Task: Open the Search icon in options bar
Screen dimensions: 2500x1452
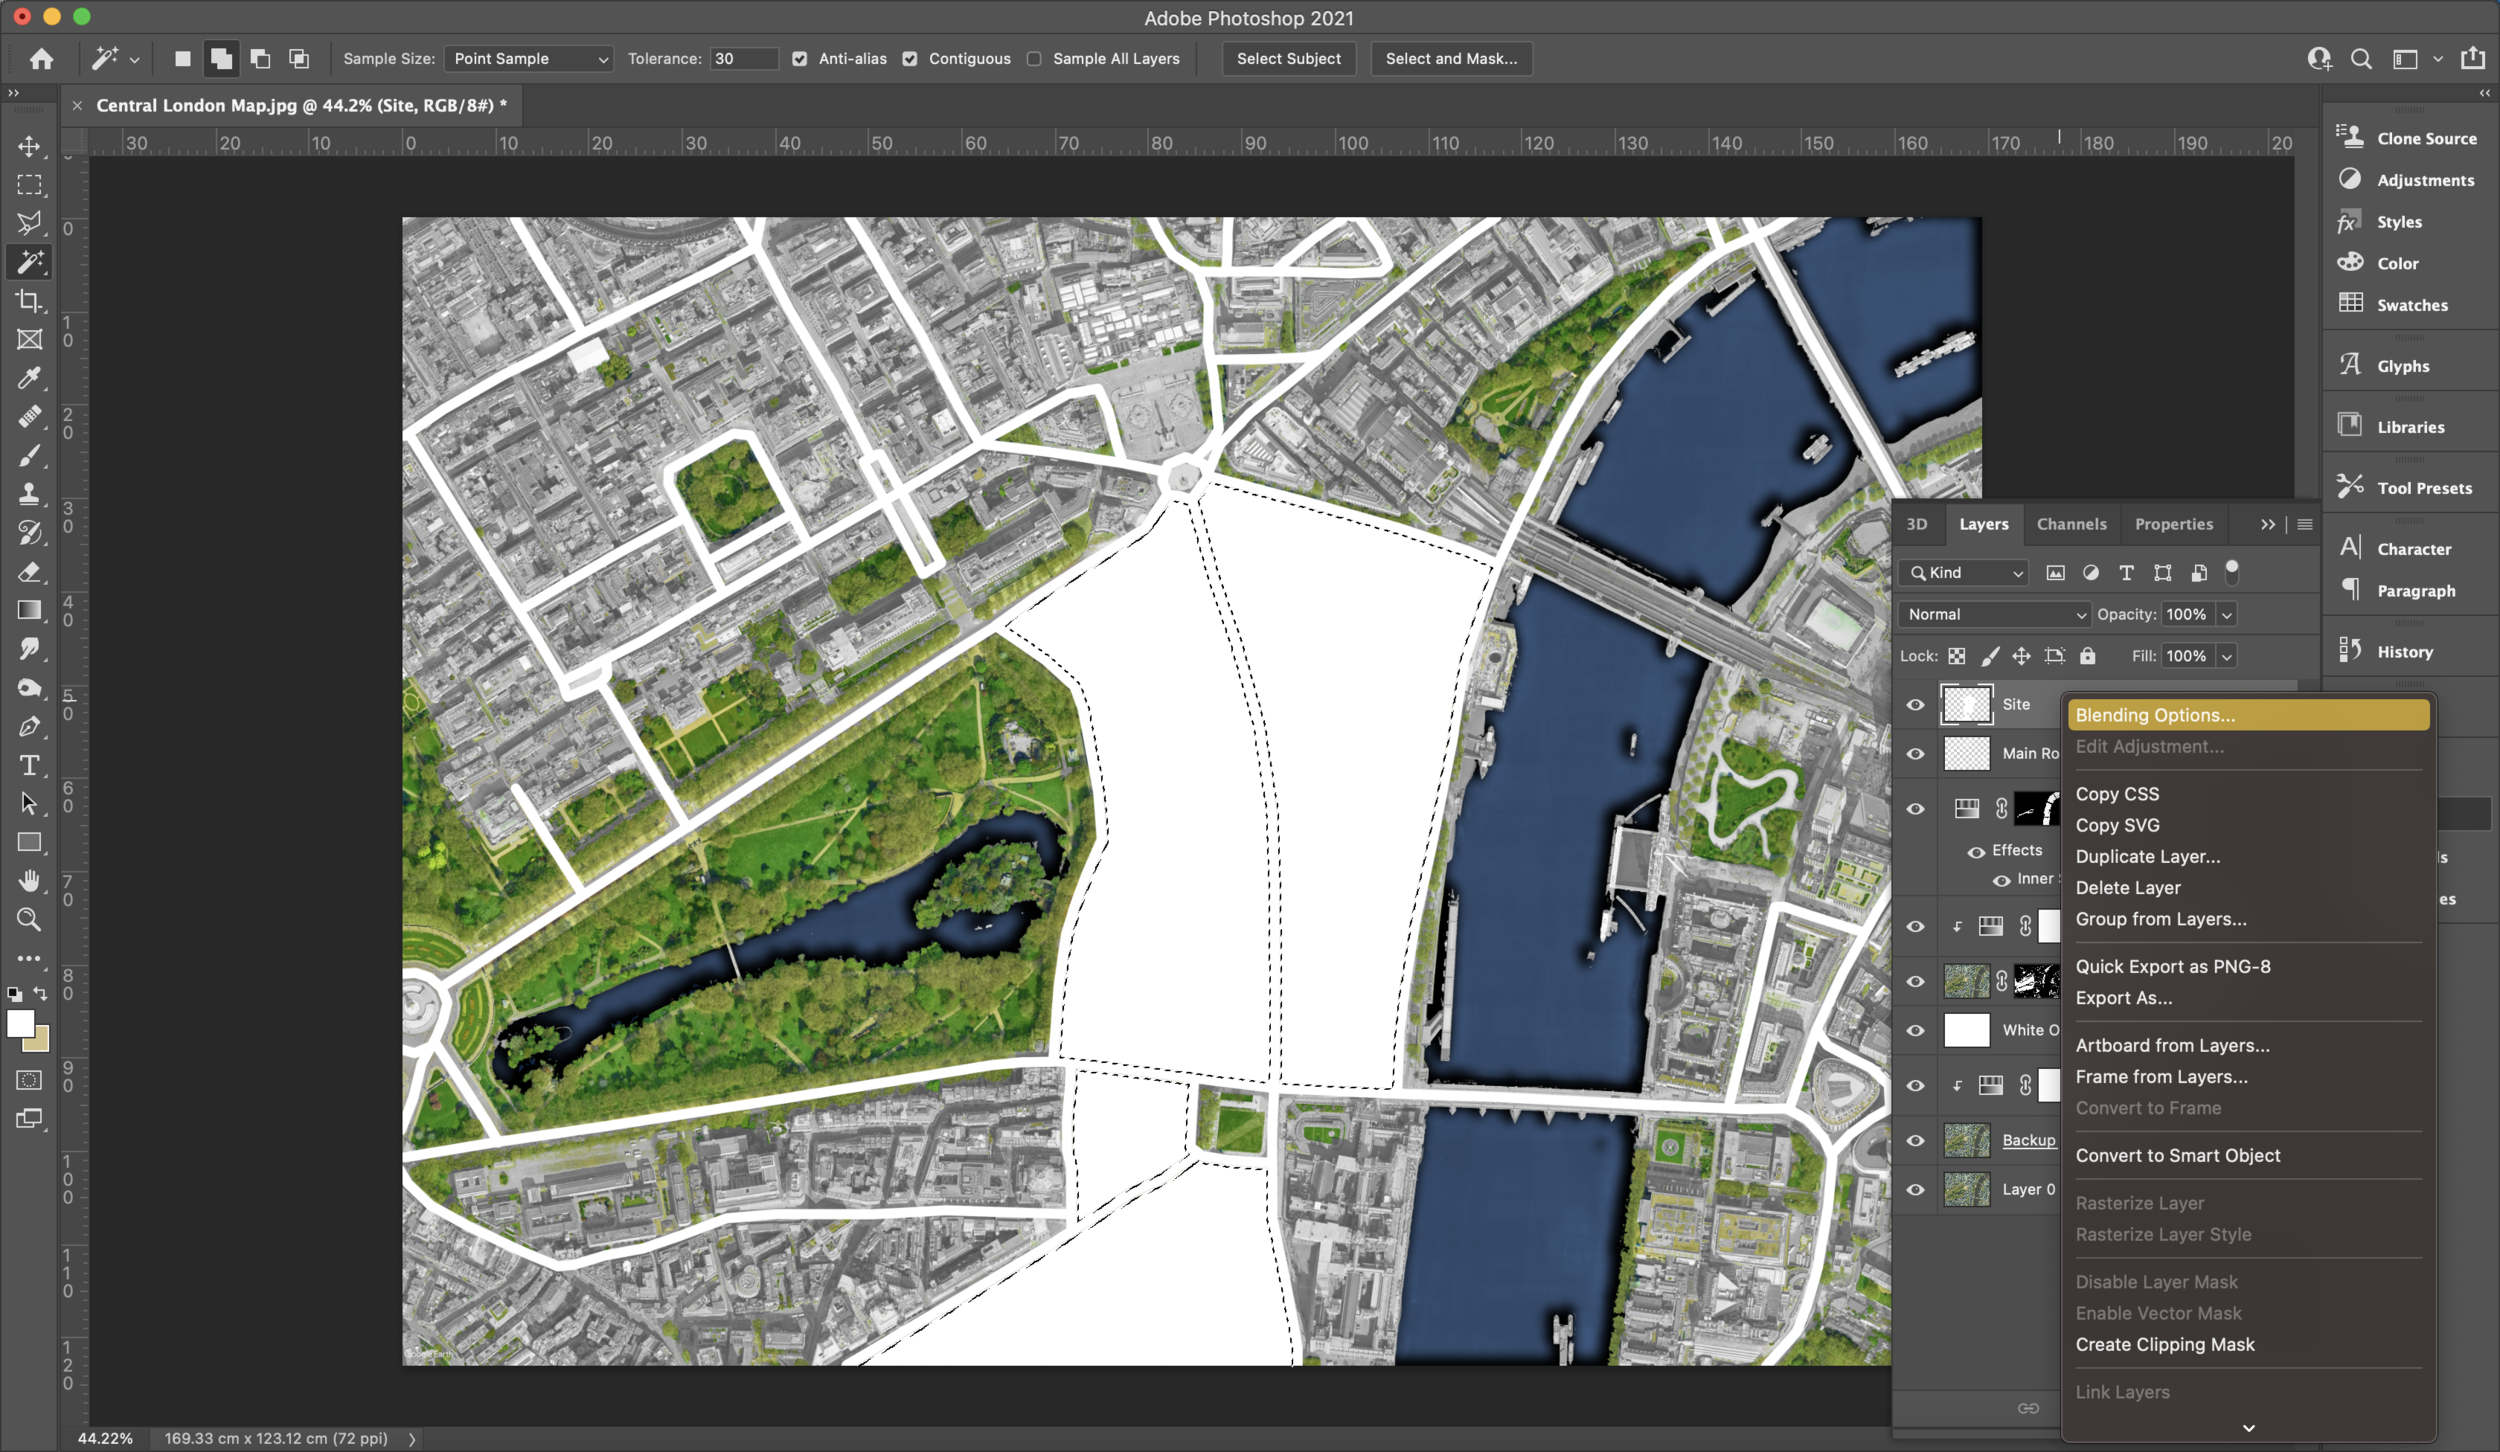Action: click(x=2361, y=59)
